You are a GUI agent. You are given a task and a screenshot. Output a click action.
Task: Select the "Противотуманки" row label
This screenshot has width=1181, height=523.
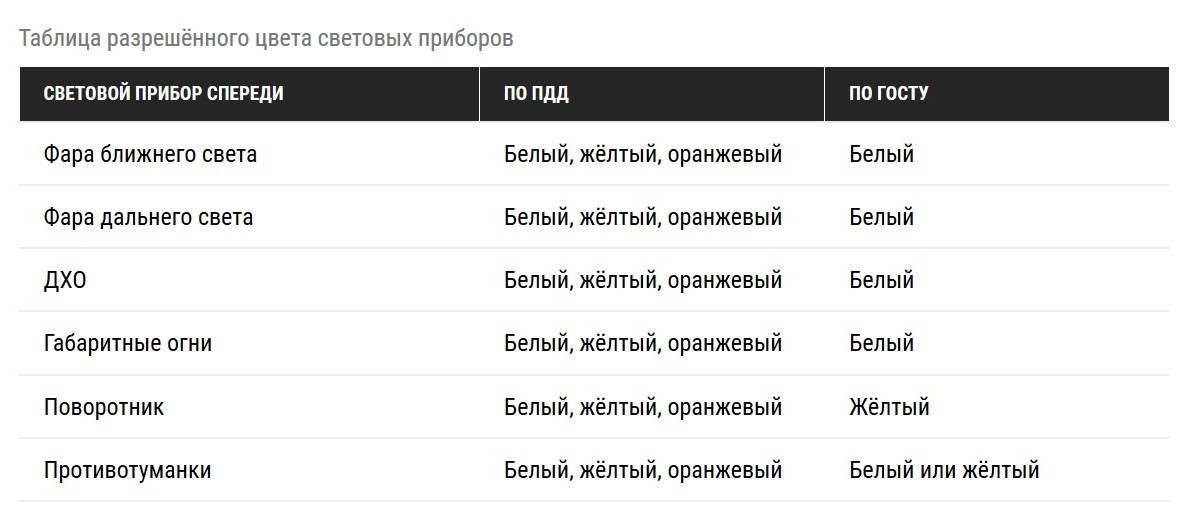[128, 470]
